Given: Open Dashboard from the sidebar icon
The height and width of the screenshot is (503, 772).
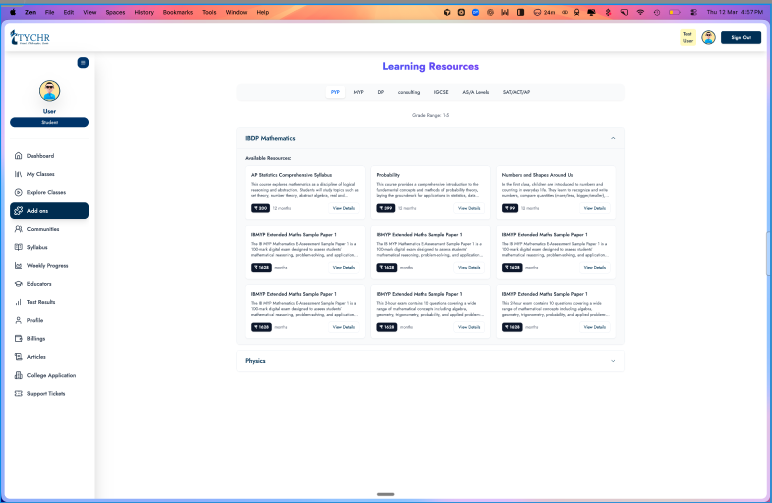Looking at the screenshot, I should [x=18, y=156].
